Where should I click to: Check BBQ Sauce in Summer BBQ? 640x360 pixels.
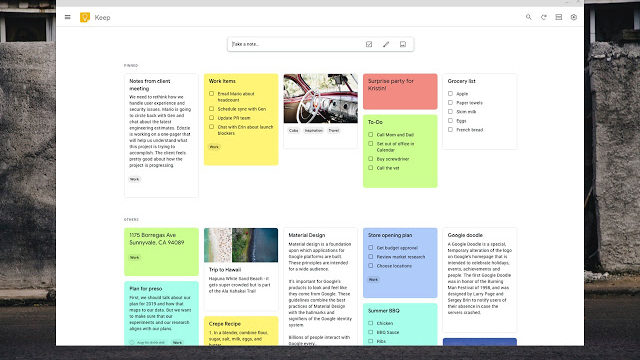371,332
